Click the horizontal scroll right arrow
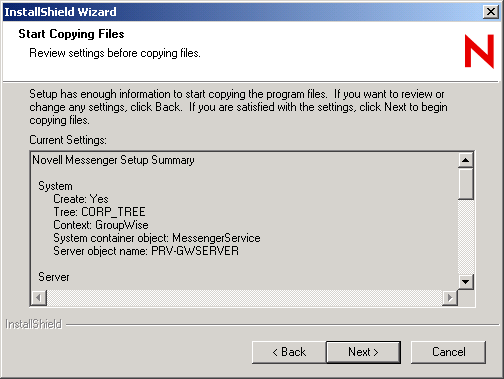This screenshot has width=504, height=379. click(x=450, y=297)
